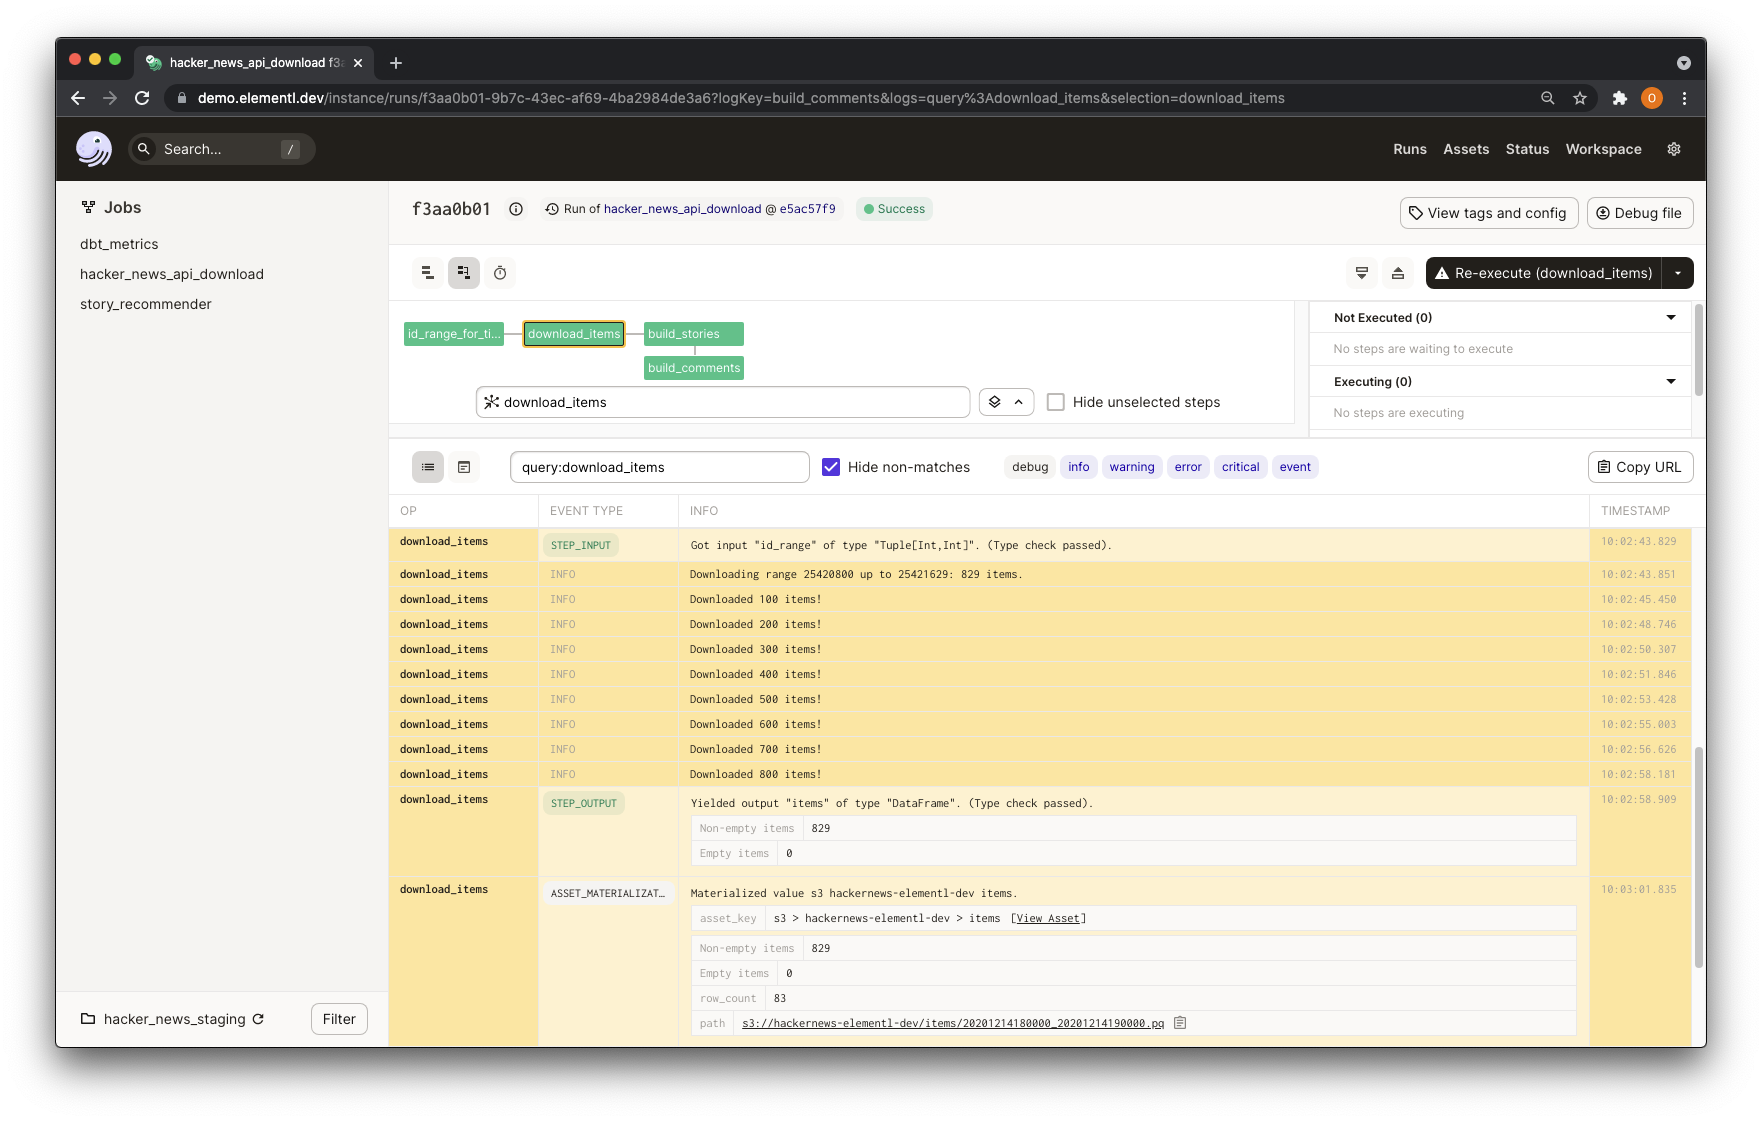Click the raw compute log view icon
This screenshot has width=1762, height=1121.
pos(464,467)
